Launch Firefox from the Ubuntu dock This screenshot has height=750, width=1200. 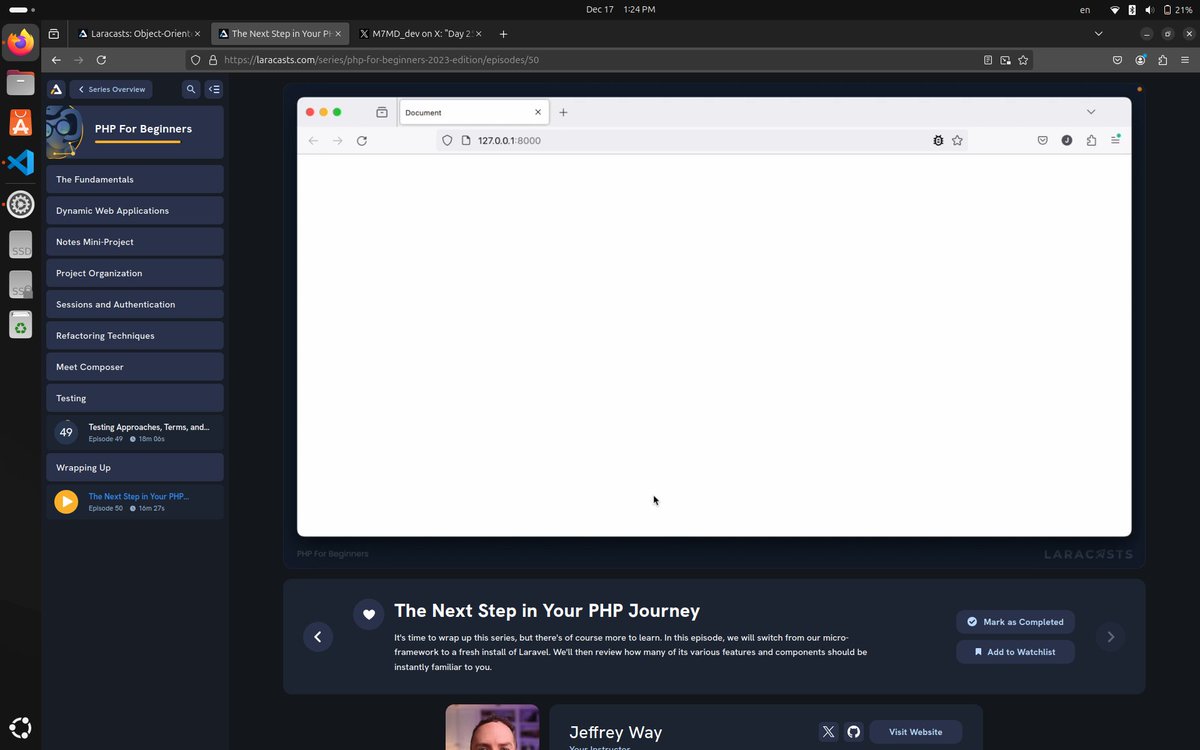coord(20,42)
